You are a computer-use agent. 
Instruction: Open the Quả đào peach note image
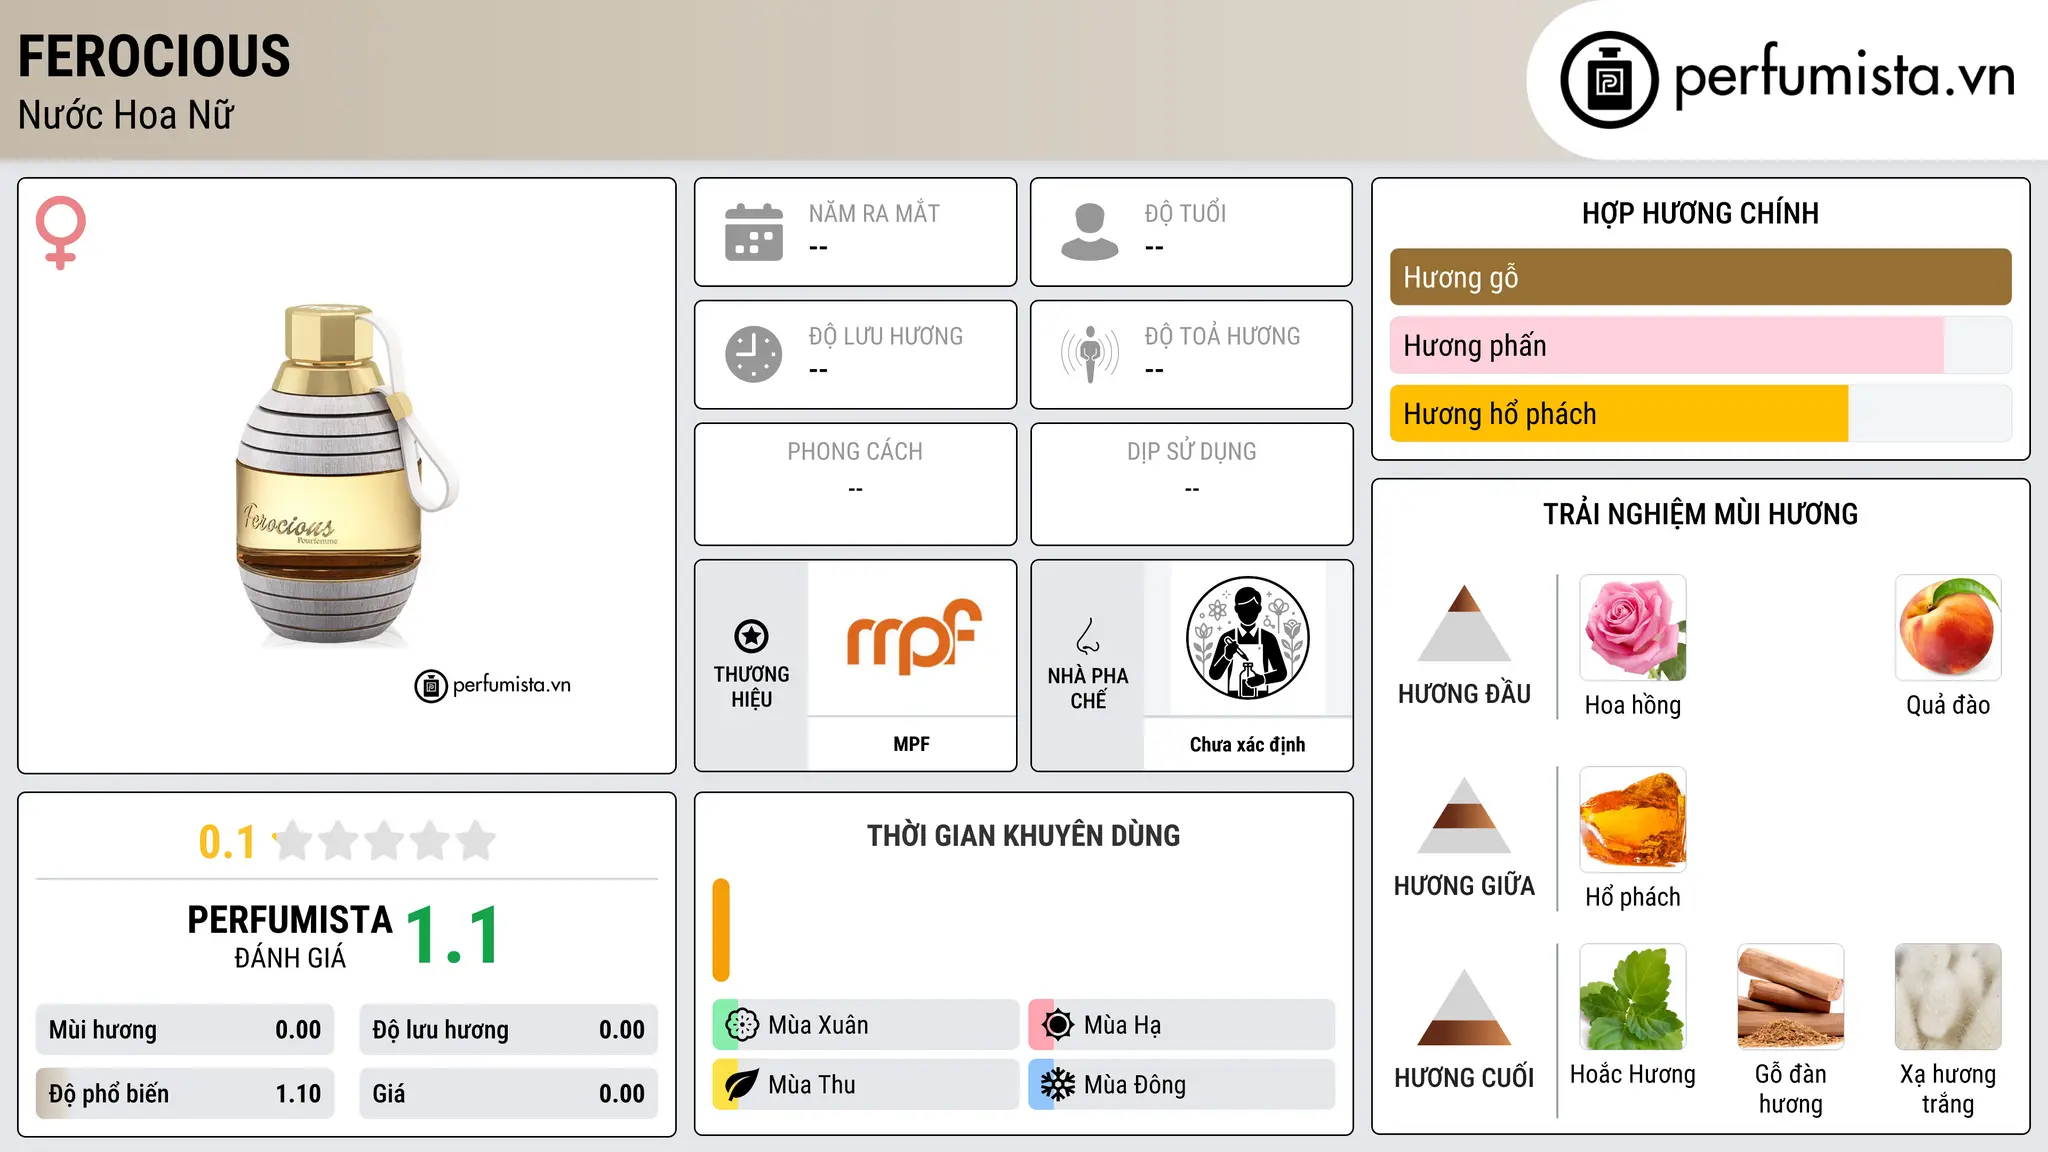pos(1948,628)
